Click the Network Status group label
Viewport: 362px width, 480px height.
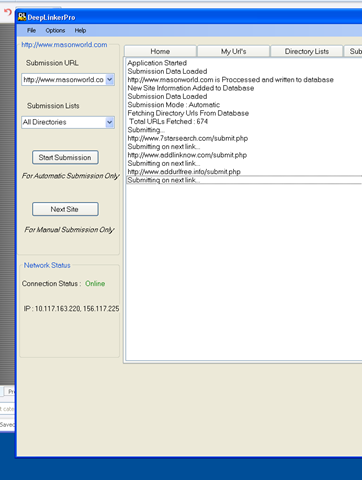tap(47, 265)
